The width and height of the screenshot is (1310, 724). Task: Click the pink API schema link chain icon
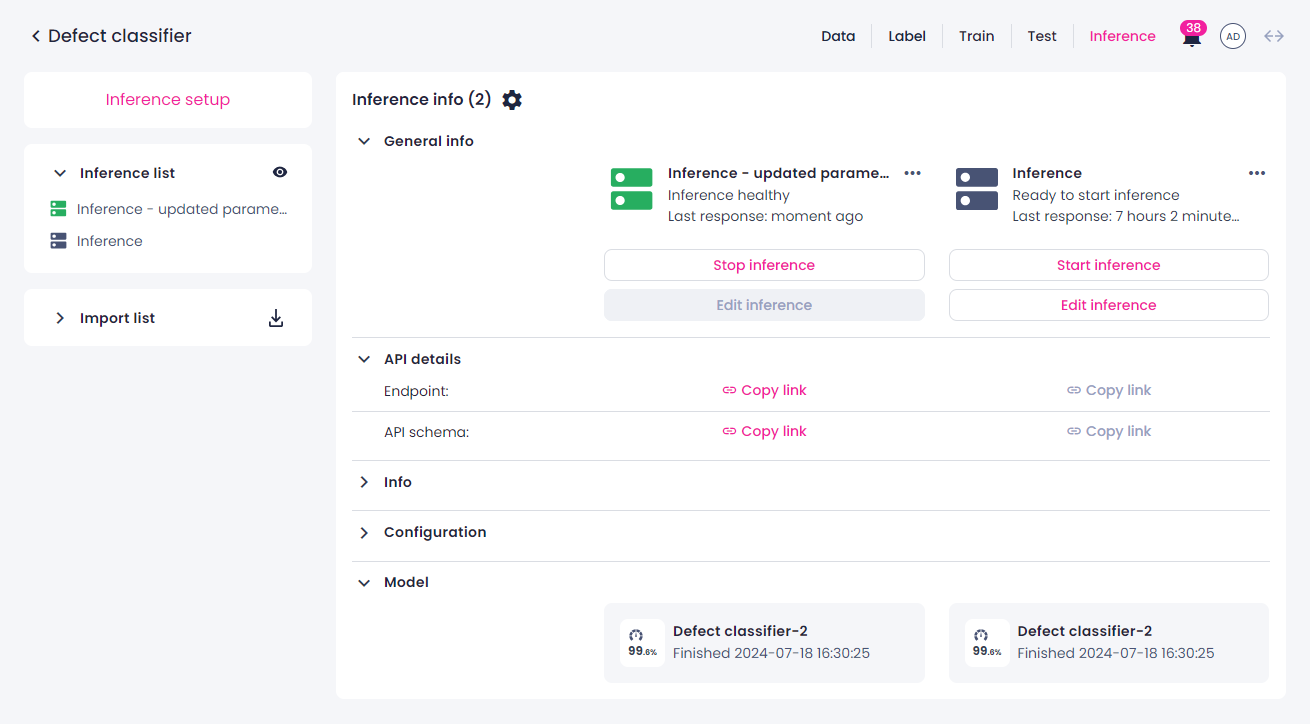(x=729, y=431)
